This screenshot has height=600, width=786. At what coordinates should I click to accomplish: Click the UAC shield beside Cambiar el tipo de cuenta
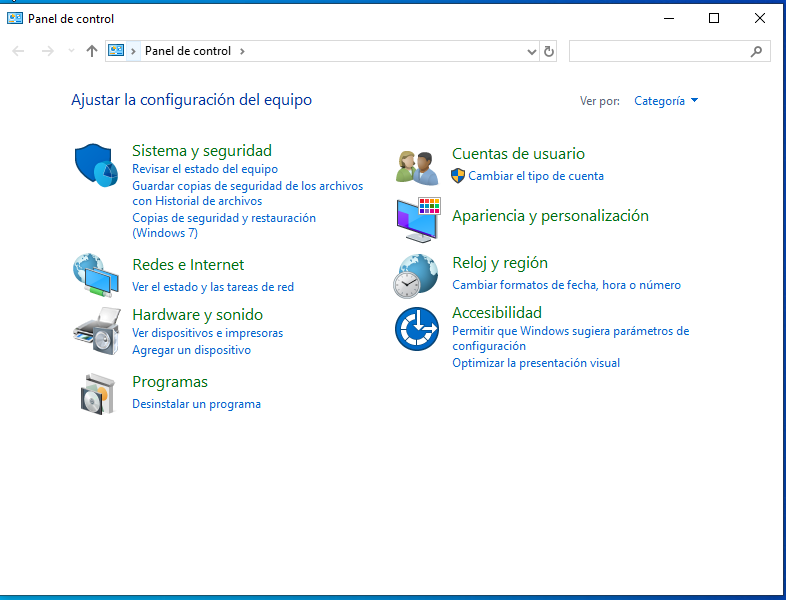[x=458, y=176]
